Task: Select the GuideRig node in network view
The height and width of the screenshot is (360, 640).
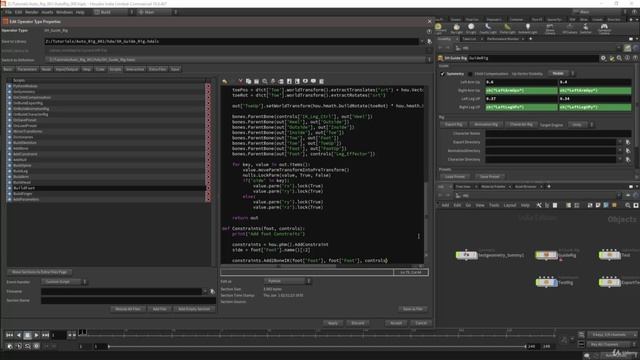Action: [546, 255]
